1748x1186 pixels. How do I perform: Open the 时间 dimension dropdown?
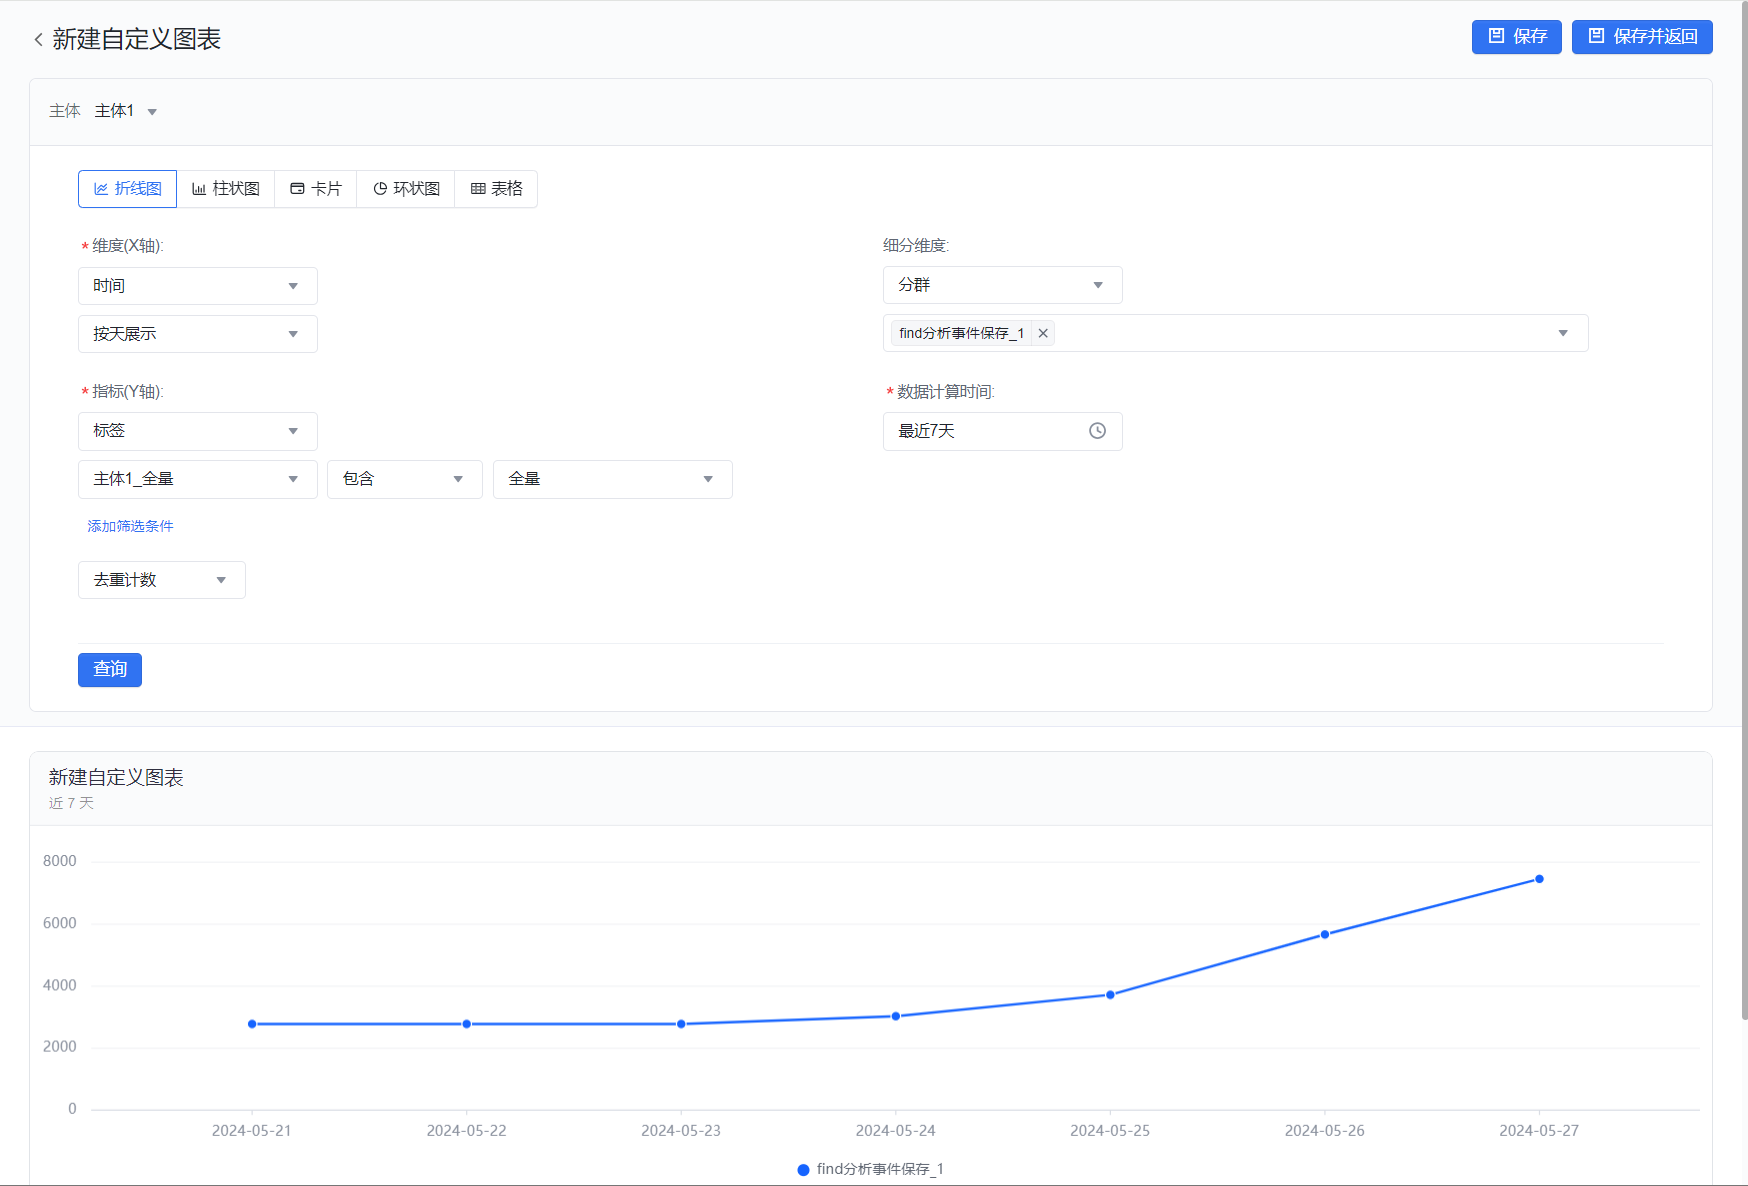click(198, 286)
